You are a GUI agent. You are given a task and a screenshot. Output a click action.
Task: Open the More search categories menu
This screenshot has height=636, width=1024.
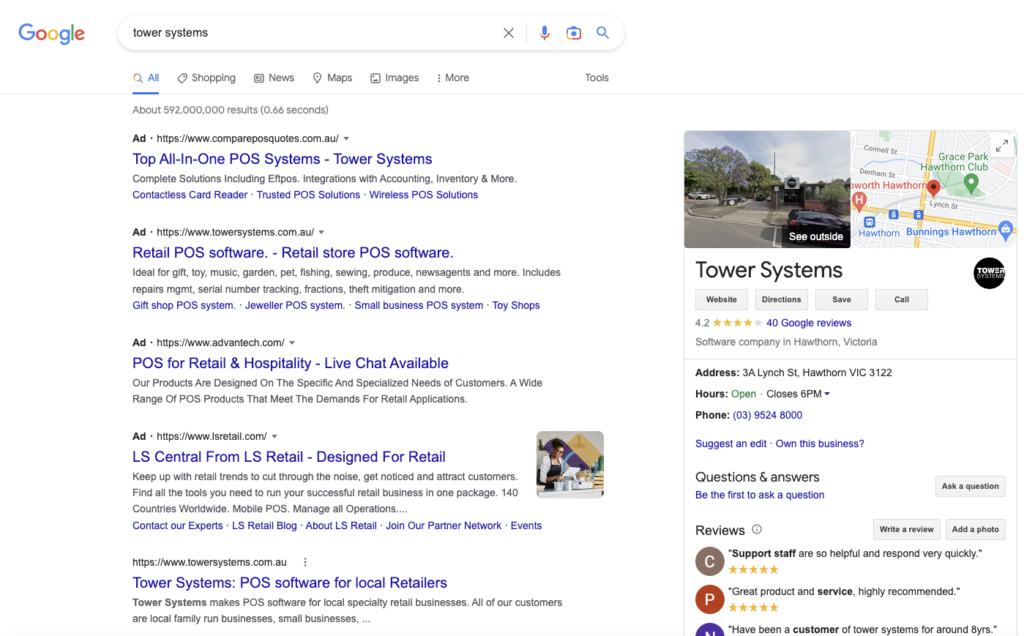pyautogui.click(x=453, y=78)
